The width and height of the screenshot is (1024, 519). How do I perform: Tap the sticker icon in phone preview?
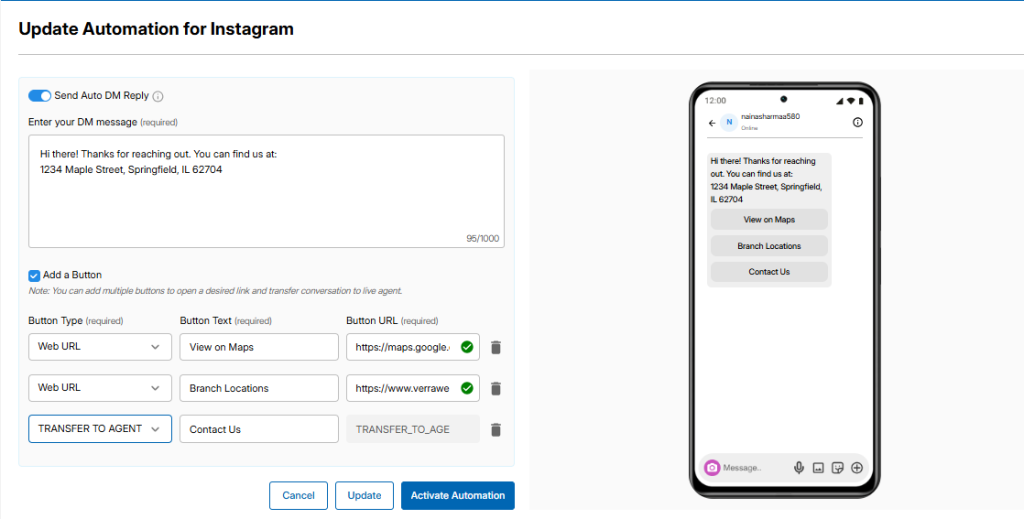pos(838,467)
